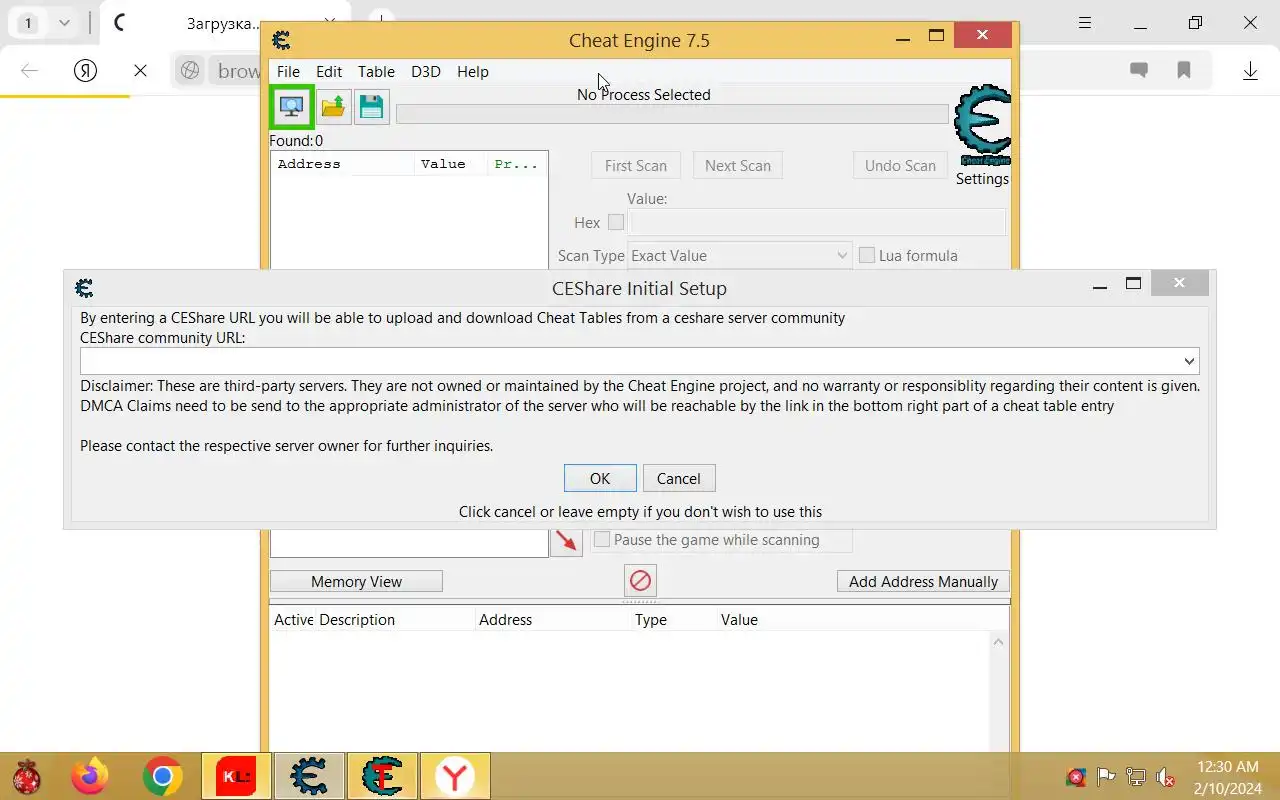The image size is (1280, 800).
Task: Expand the browser tab count dropdown
Action: 64,23
